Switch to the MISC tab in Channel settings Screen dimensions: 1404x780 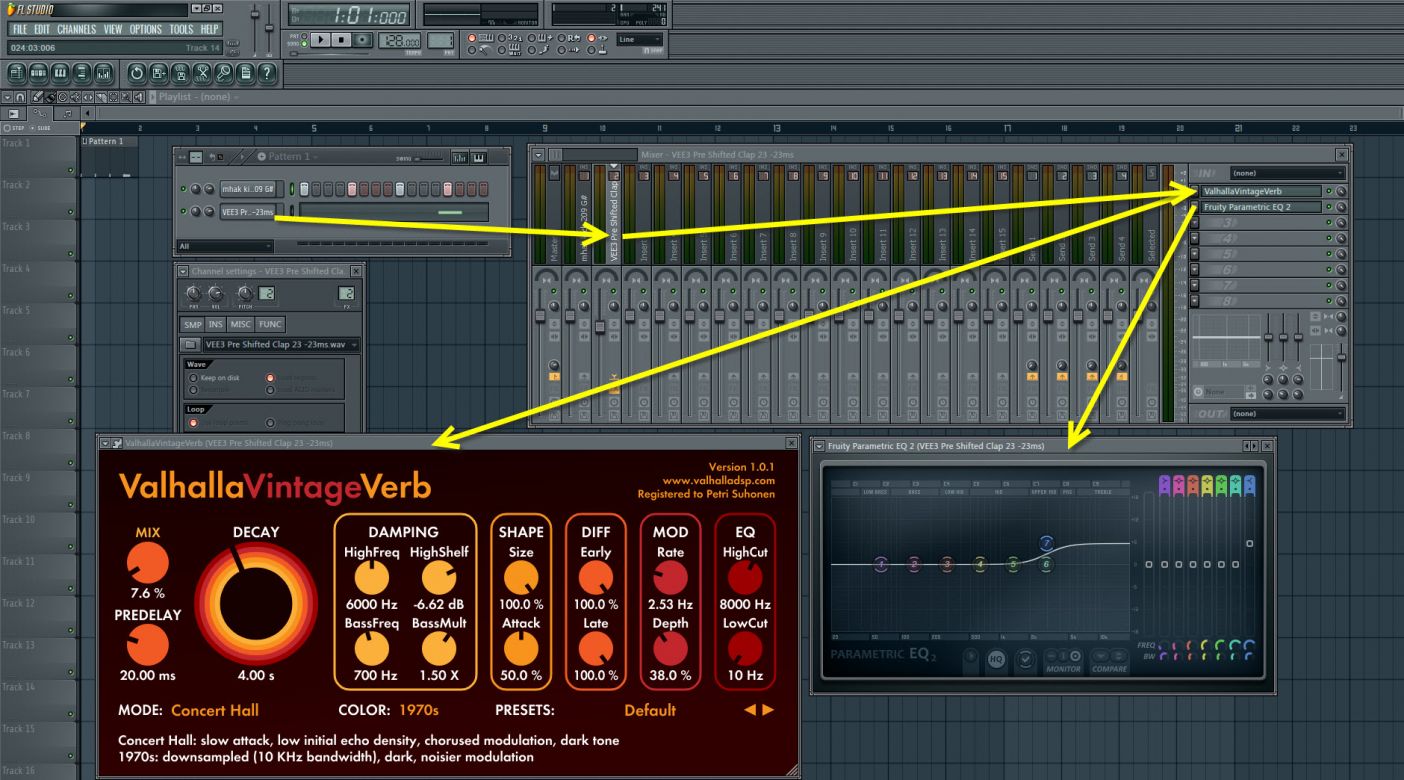pos(241,324)
